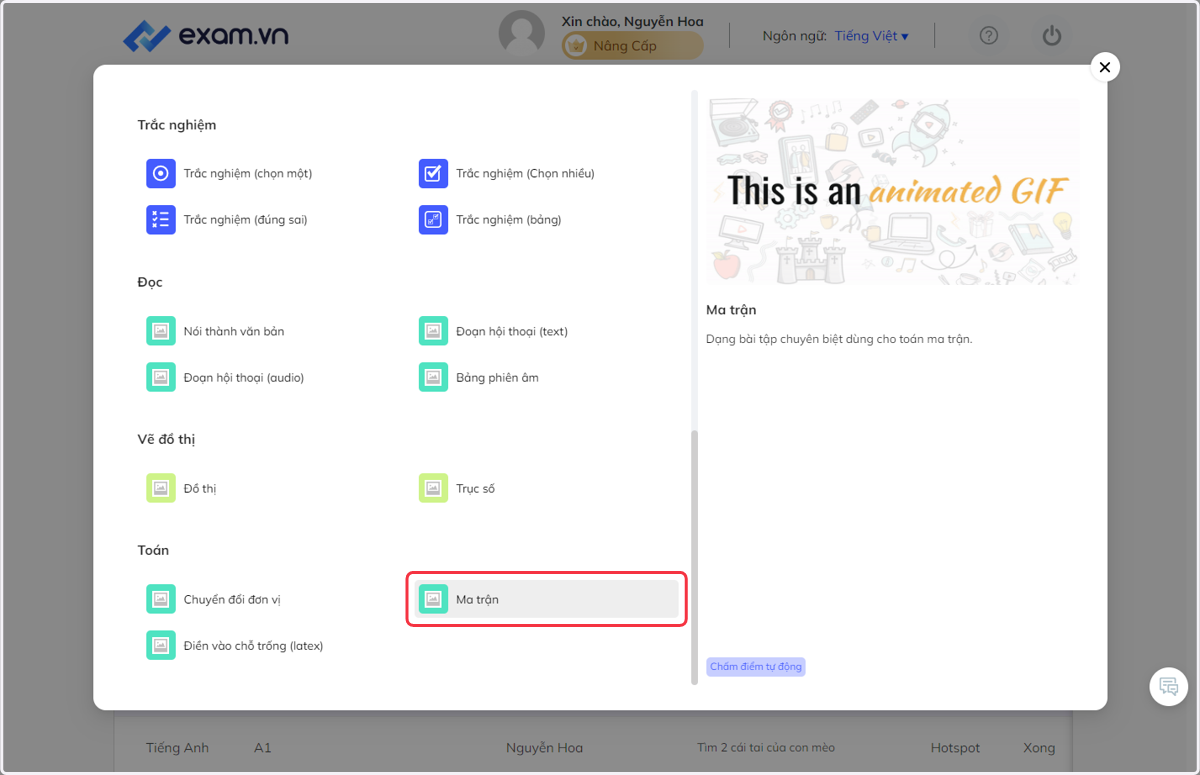The height and width of the screenshot is (775, 1200).
Task: Pick the Nói thành văn bản label
Action: 234,331
